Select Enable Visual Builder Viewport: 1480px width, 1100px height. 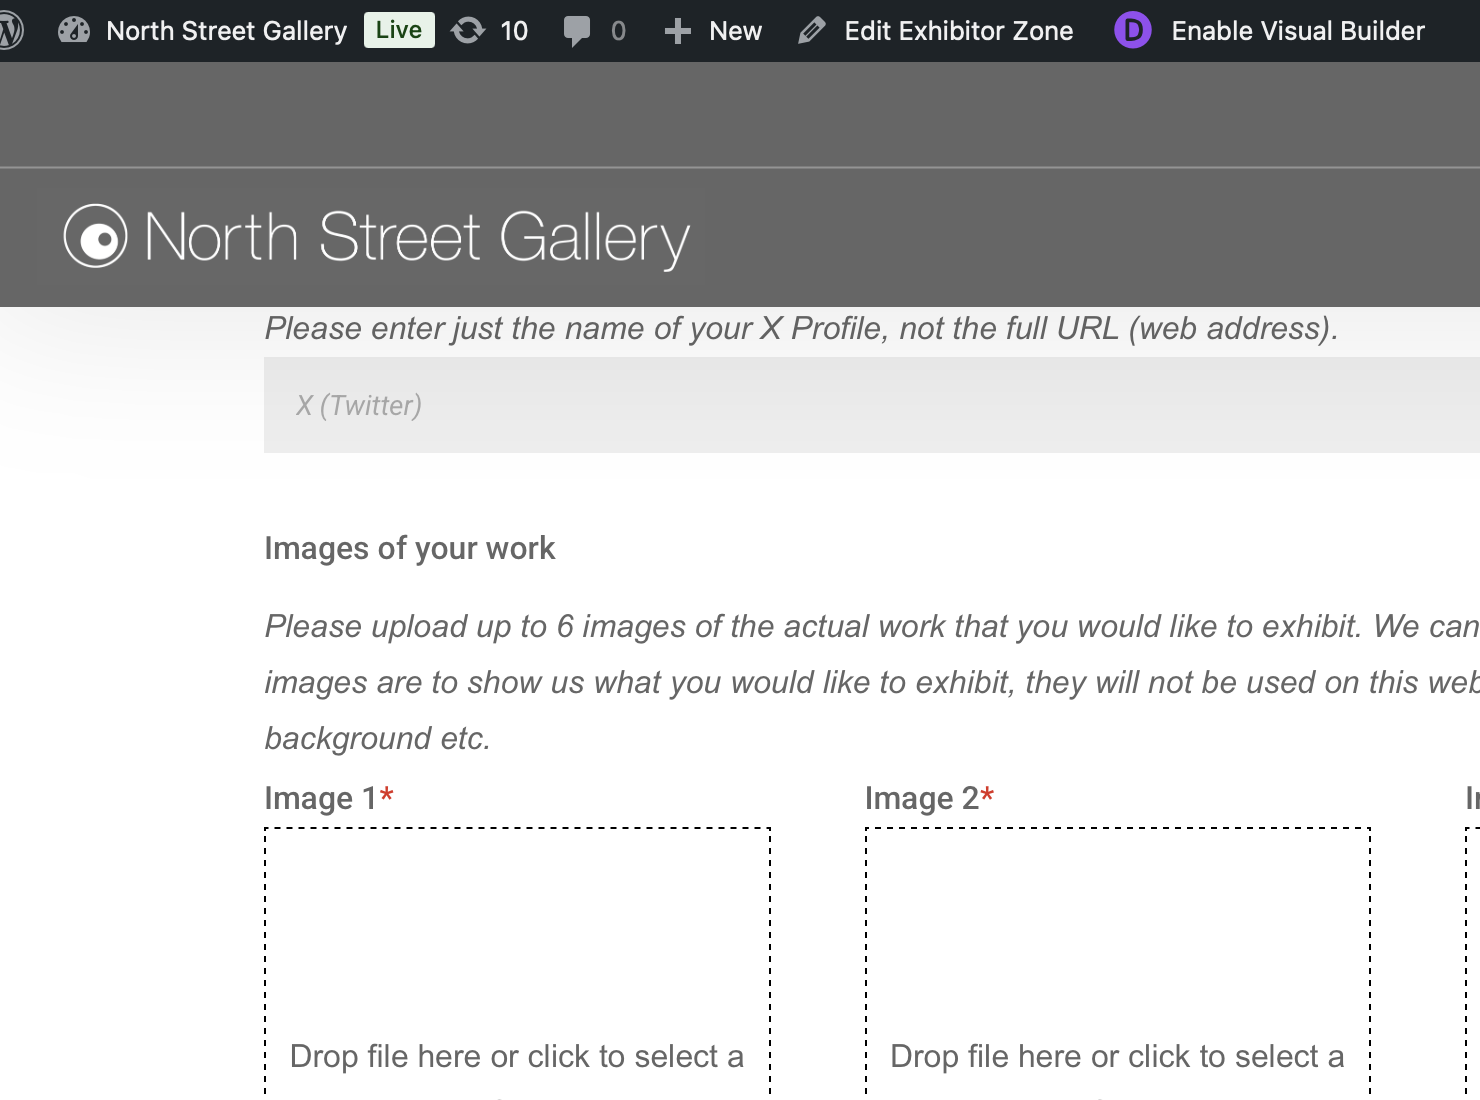coord(1297,31)
